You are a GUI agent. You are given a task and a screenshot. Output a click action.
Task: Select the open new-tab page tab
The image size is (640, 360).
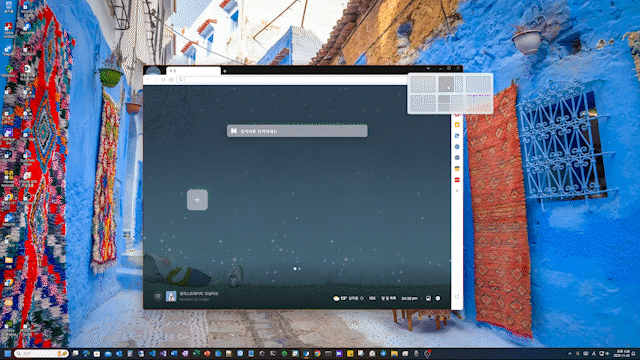[193, 71]
